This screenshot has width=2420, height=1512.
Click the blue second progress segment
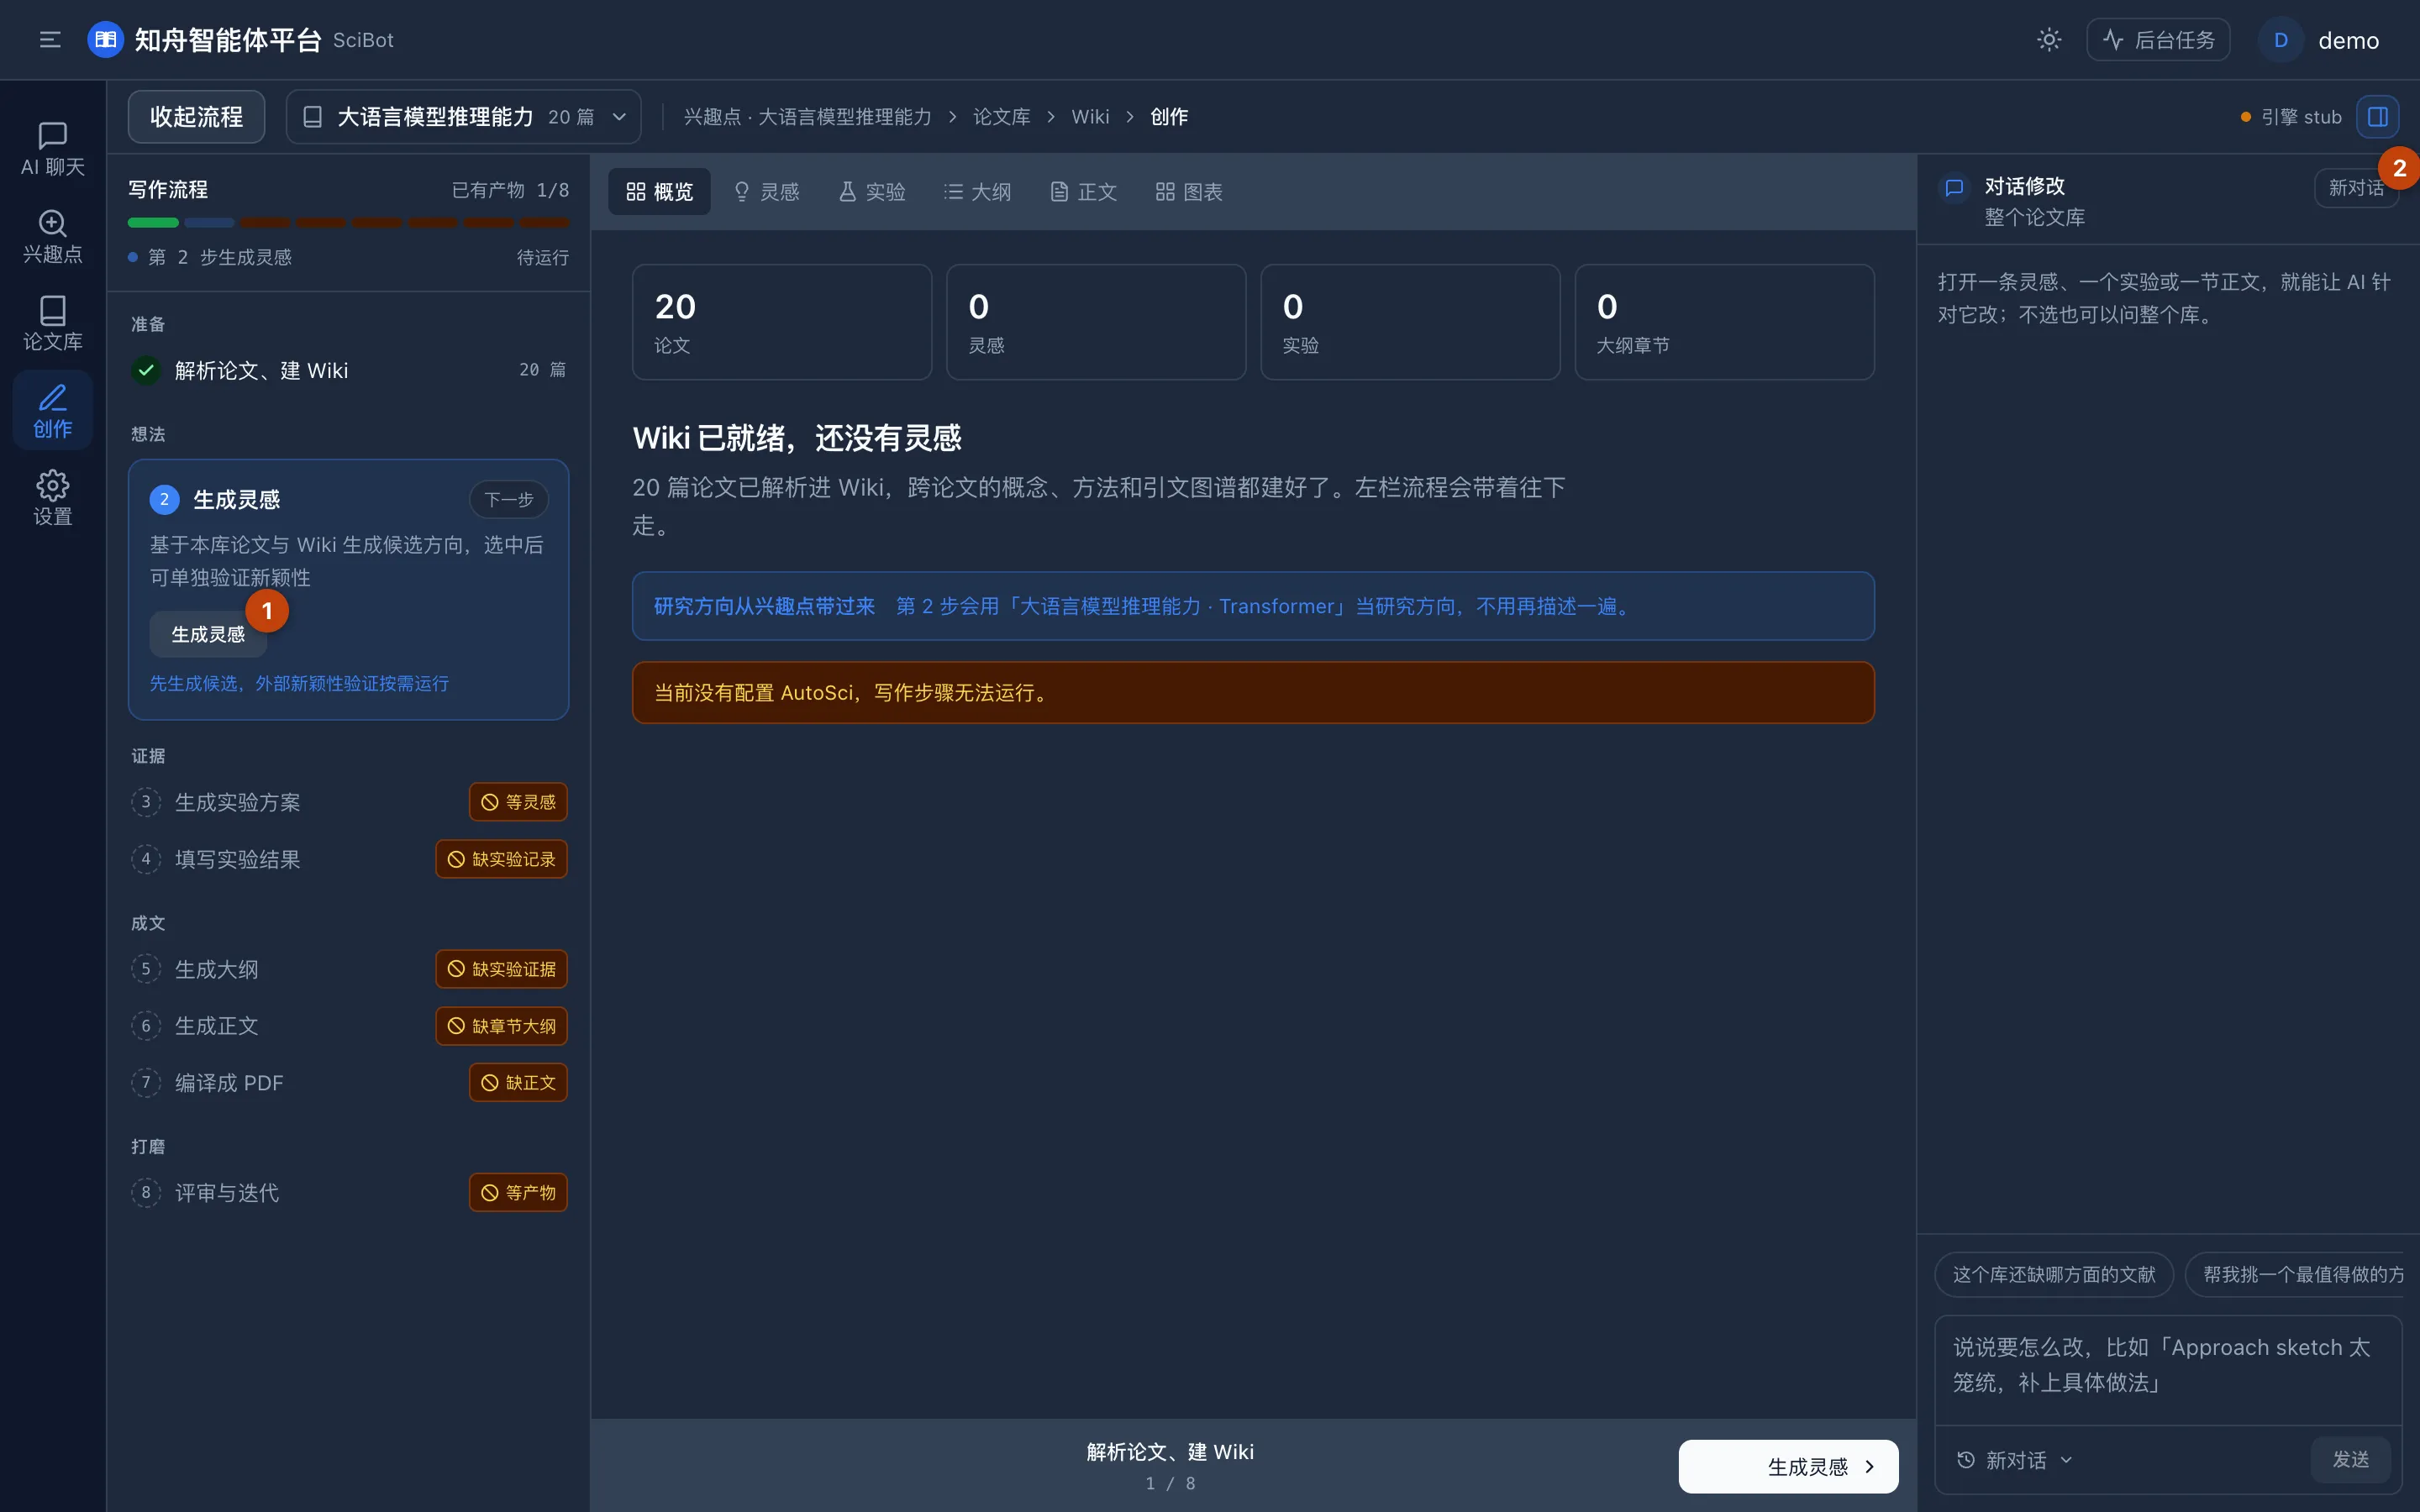(x=209, y=222)
